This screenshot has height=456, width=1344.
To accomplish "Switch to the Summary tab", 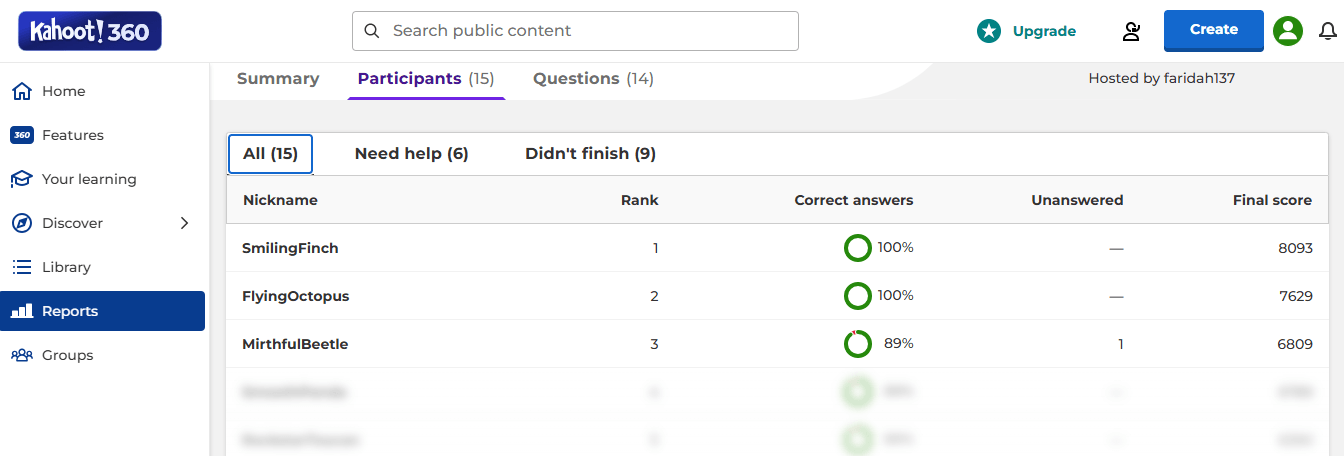I will [x=278, y=79].
